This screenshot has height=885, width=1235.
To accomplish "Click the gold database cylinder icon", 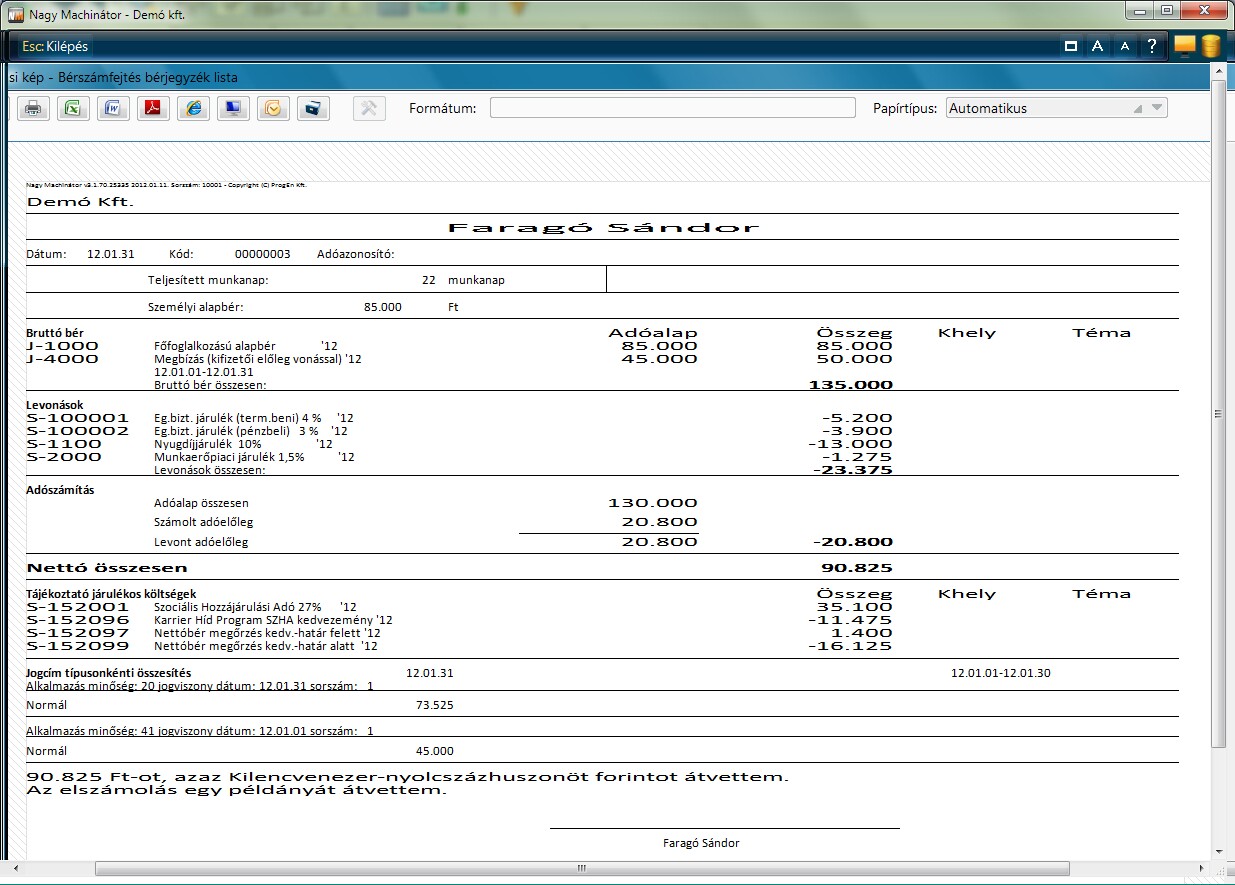I will pyautogui.click(x=1211, y=46).
